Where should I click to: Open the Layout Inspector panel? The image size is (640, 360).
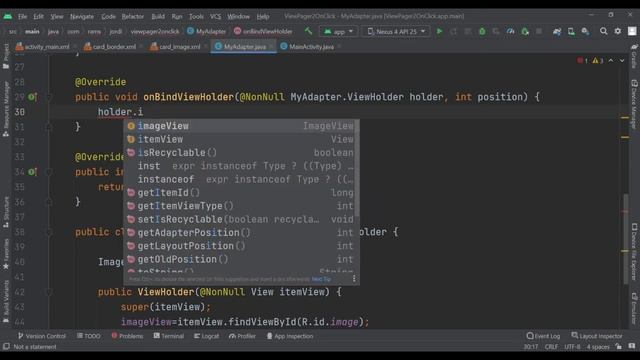tap(597, 336)
